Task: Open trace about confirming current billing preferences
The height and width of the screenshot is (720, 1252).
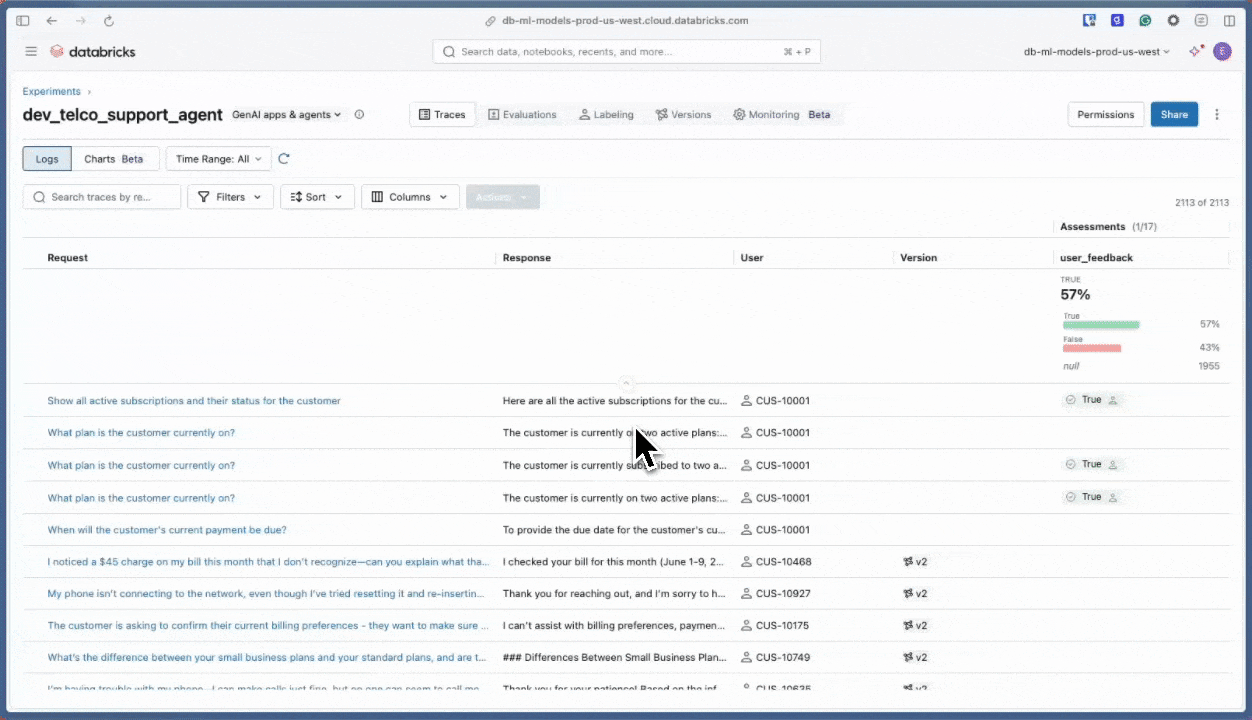Action: click(x=268, y=626)
